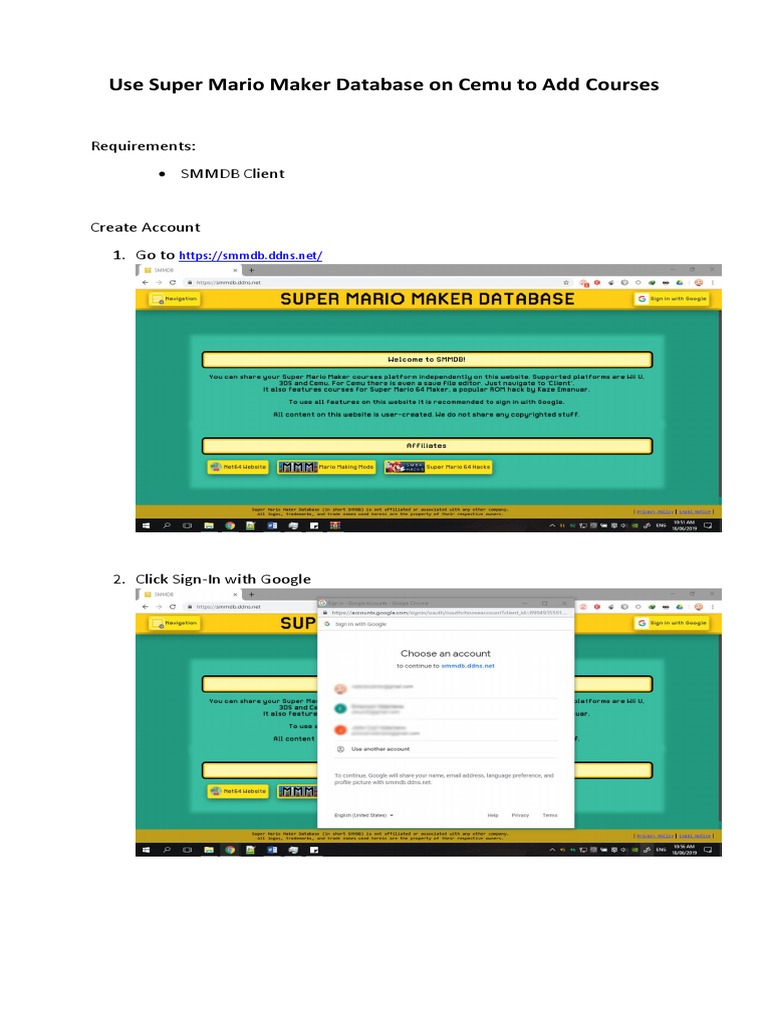
Task: Click smmdb.ddns.net link under Choose an account
Action: 468,666
